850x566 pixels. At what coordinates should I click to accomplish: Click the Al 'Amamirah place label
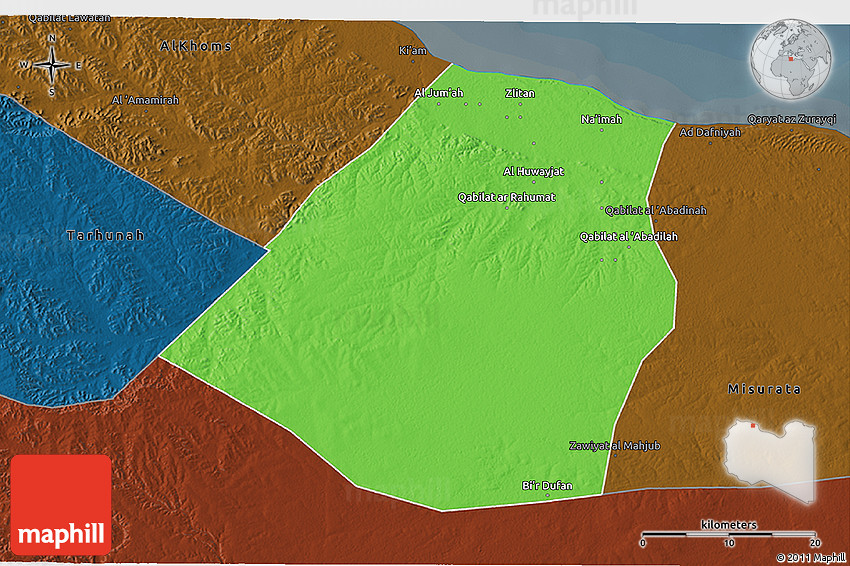pyautogui.click(x=147, y=100)
